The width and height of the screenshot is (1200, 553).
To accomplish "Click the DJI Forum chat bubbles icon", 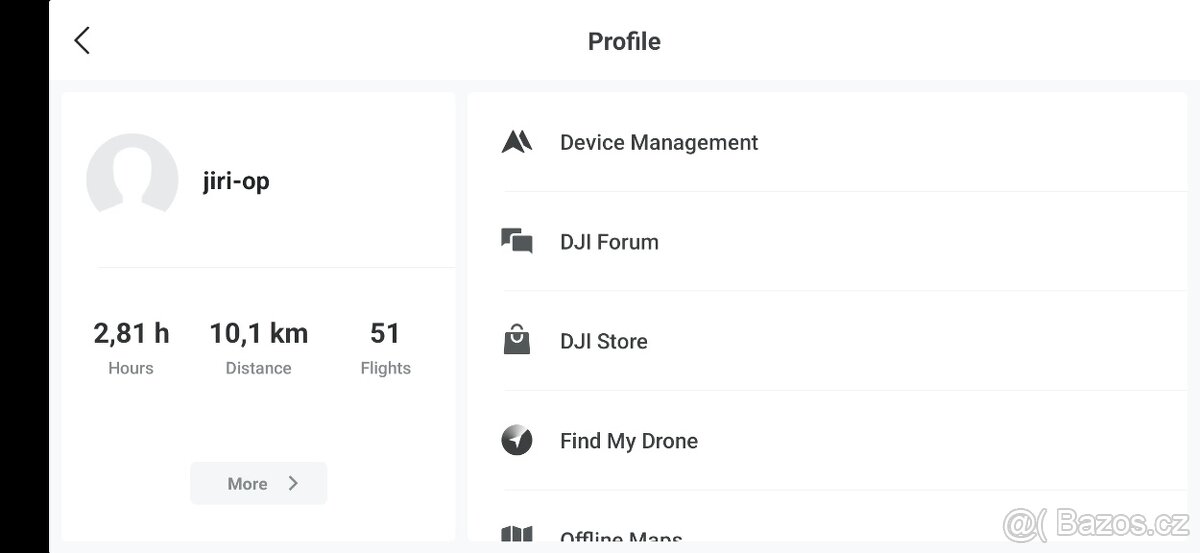I will 517,241.
